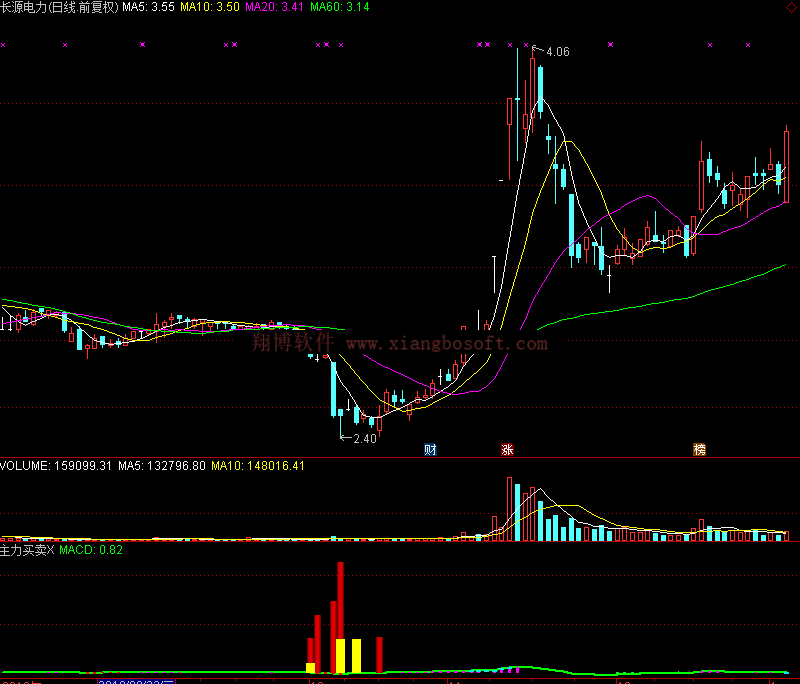Select the 长源电力 stock title label
Image resolution: width=800 pixels, height=684 pixels.
coord(59,7)
